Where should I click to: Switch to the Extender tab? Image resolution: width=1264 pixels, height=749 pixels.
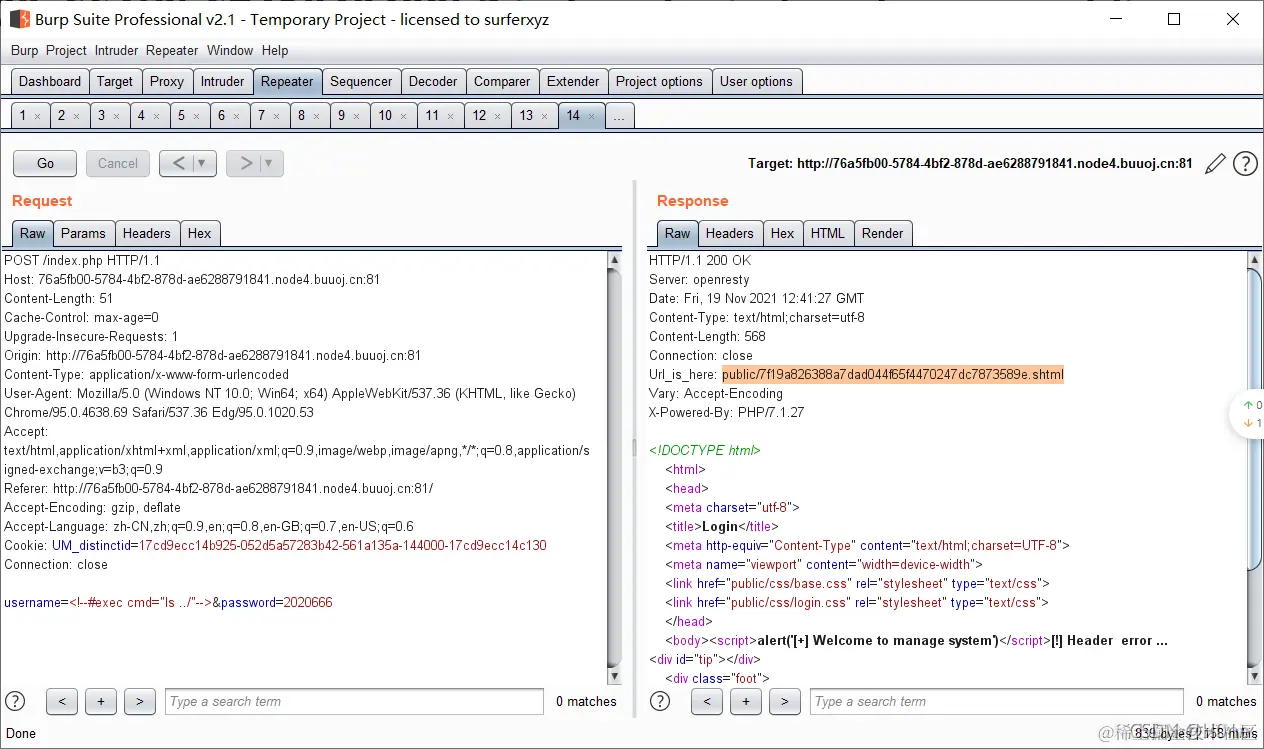pos(573,82)
